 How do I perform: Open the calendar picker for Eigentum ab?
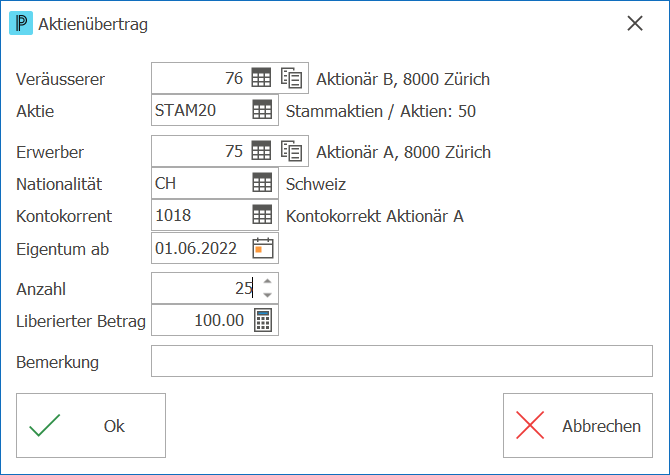263,248
